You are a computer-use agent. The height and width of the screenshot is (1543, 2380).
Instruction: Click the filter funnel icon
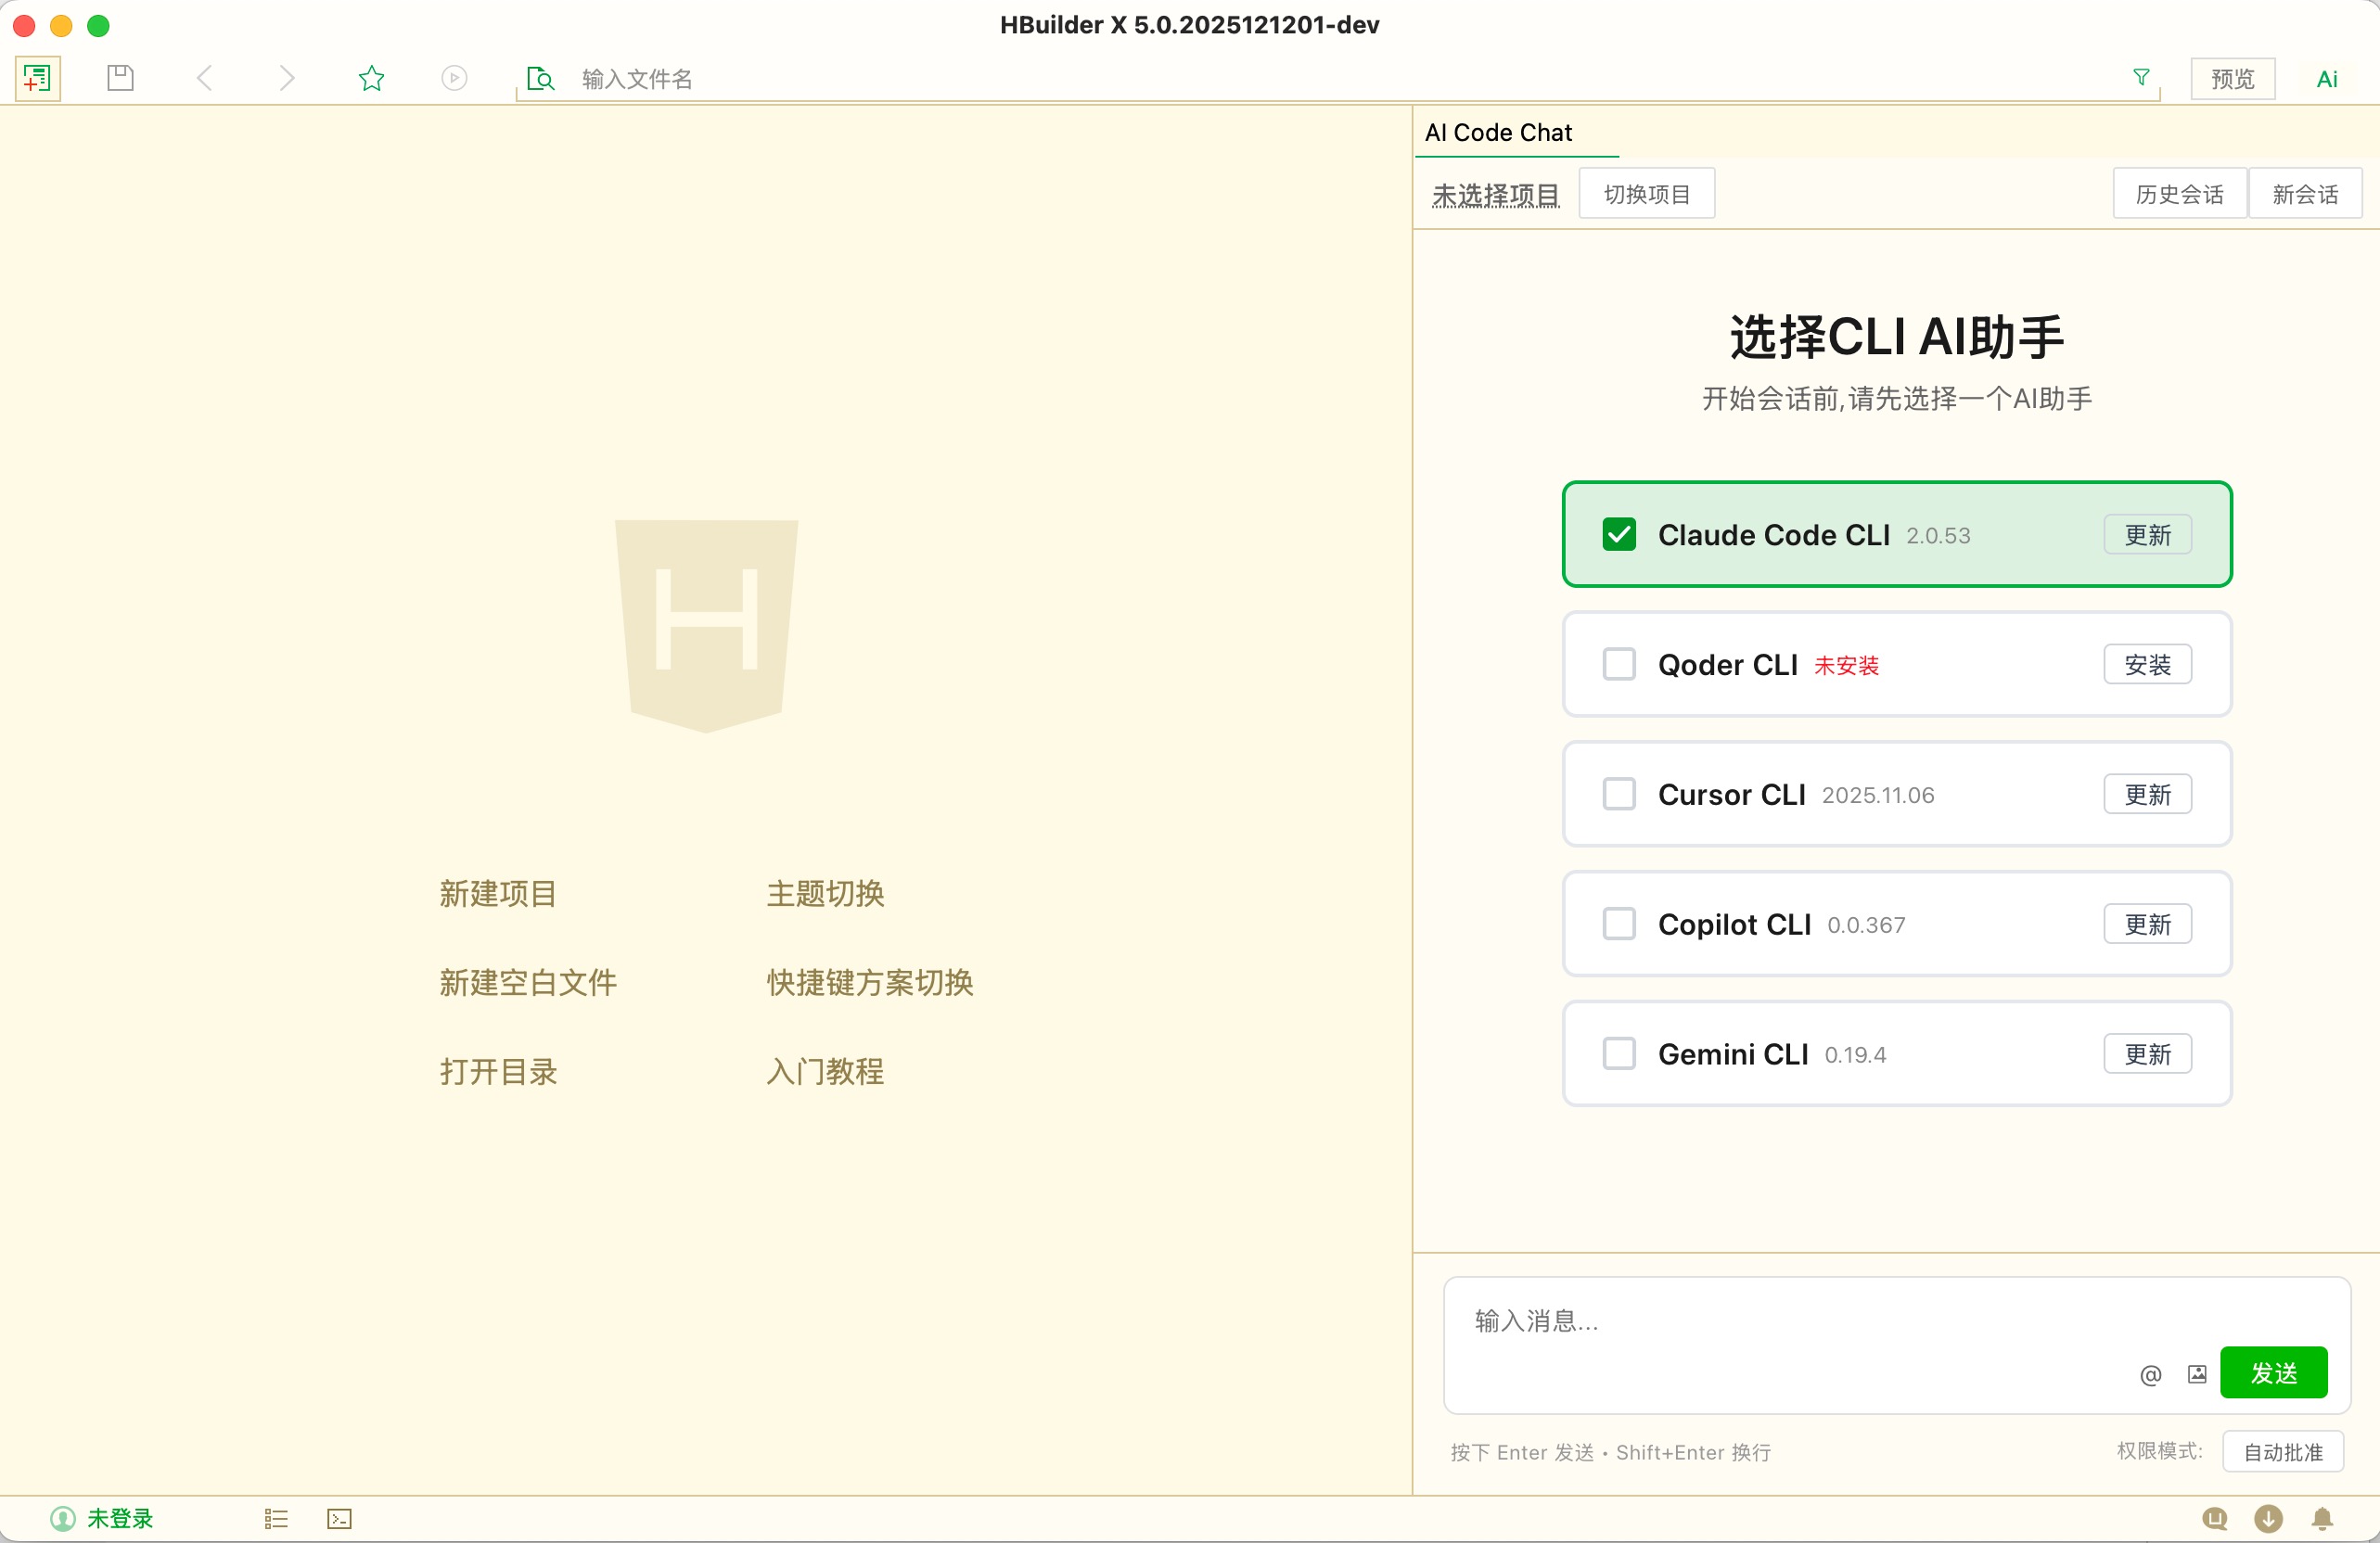pyautogui.click(x=2141, y=77)
